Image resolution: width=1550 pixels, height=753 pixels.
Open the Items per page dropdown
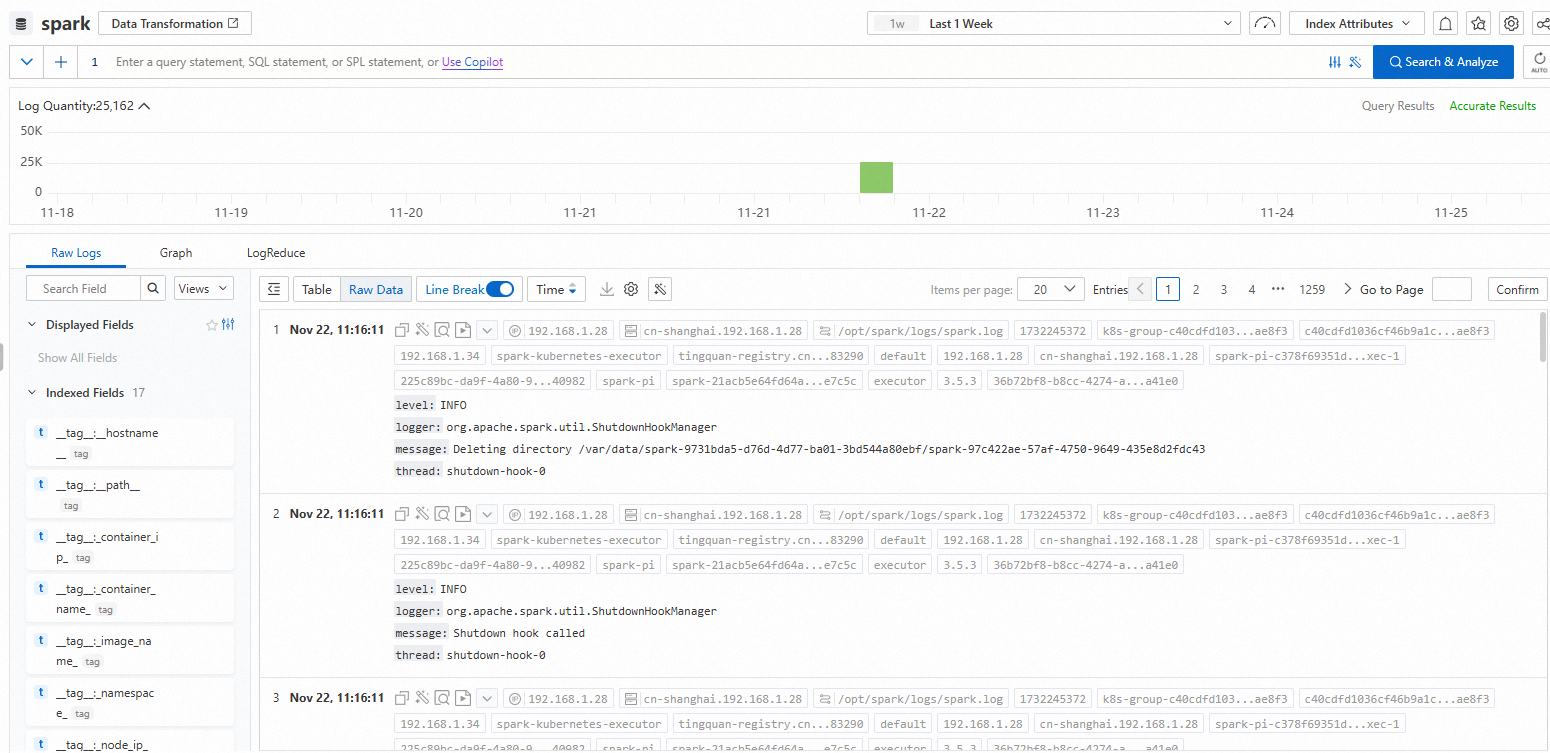coord(1050,289)
